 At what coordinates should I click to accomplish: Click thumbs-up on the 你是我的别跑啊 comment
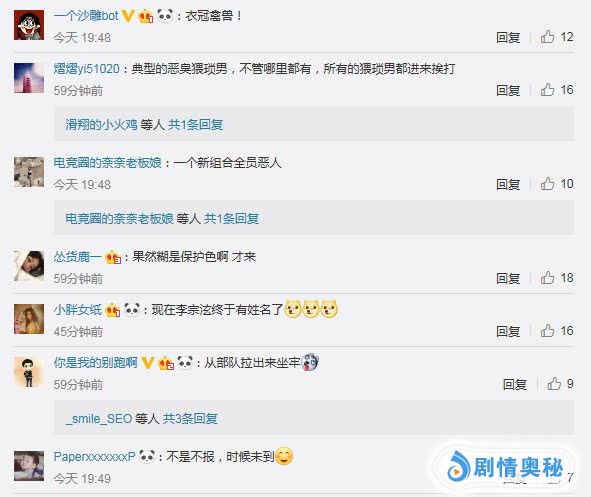pos(554,384)
